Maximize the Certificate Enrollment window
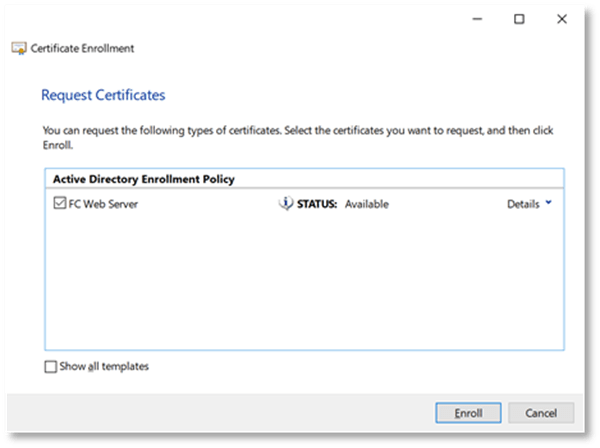This screenshot has width=600, height=448. click(x=519, y=18)
